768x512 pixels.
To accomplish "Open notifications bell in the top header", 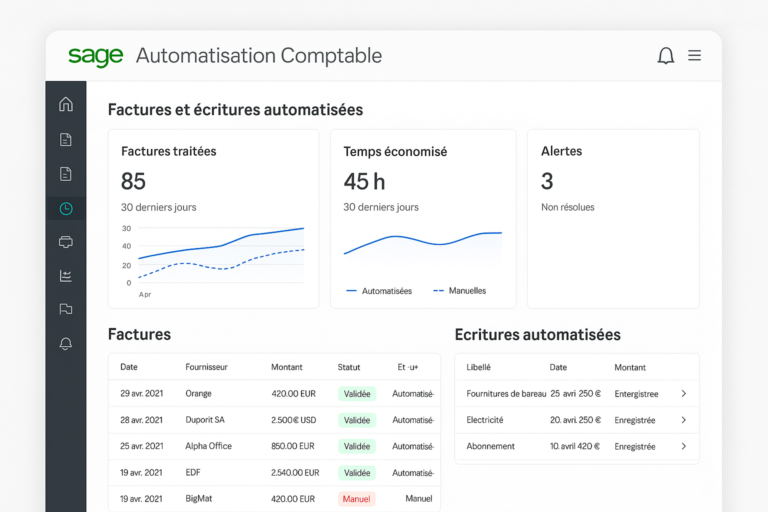I will pos(665,56).
